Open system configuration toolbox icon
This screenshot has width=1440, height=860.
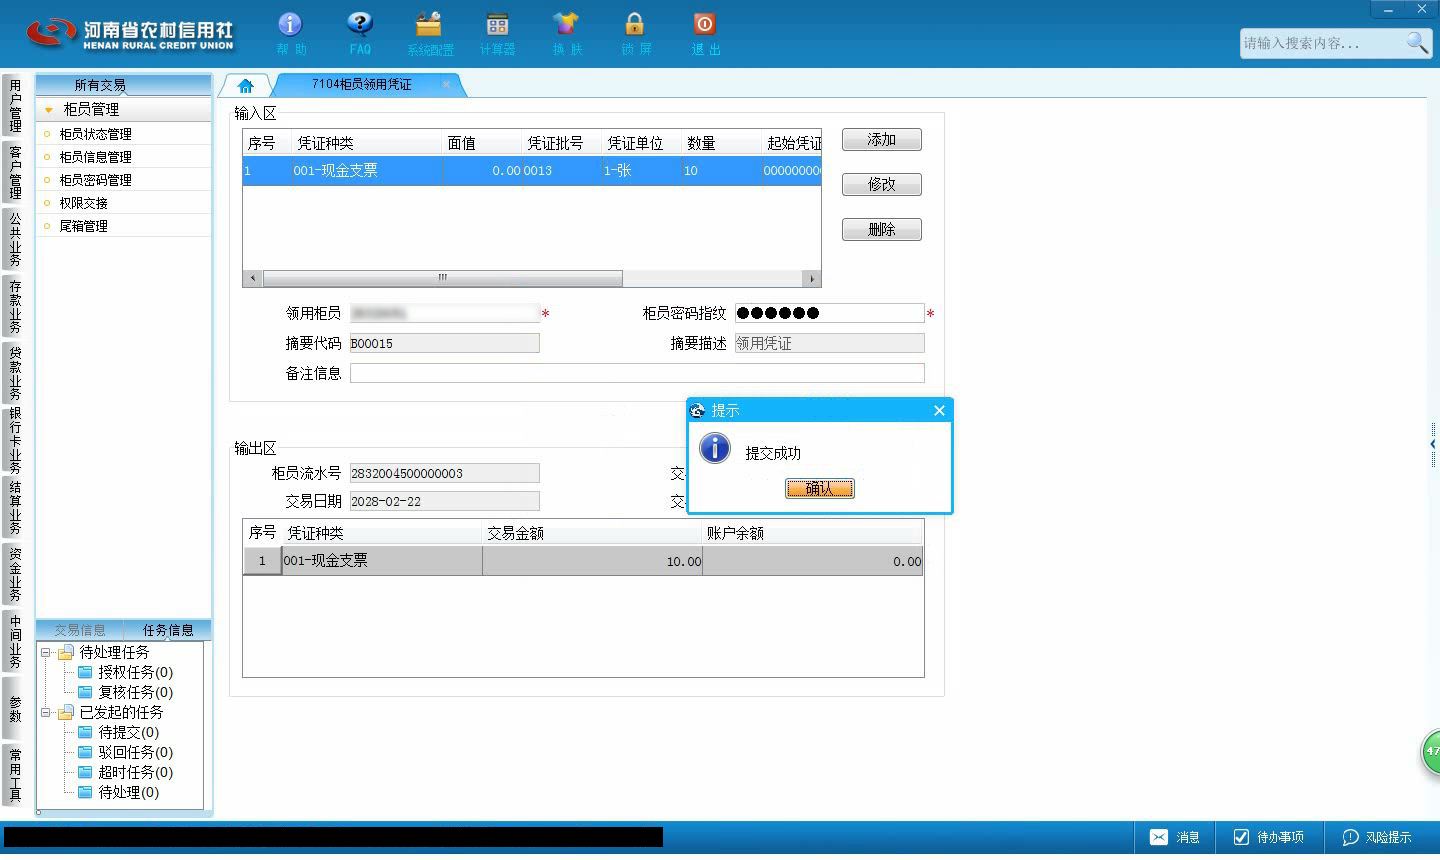click(x=429, y=24)
